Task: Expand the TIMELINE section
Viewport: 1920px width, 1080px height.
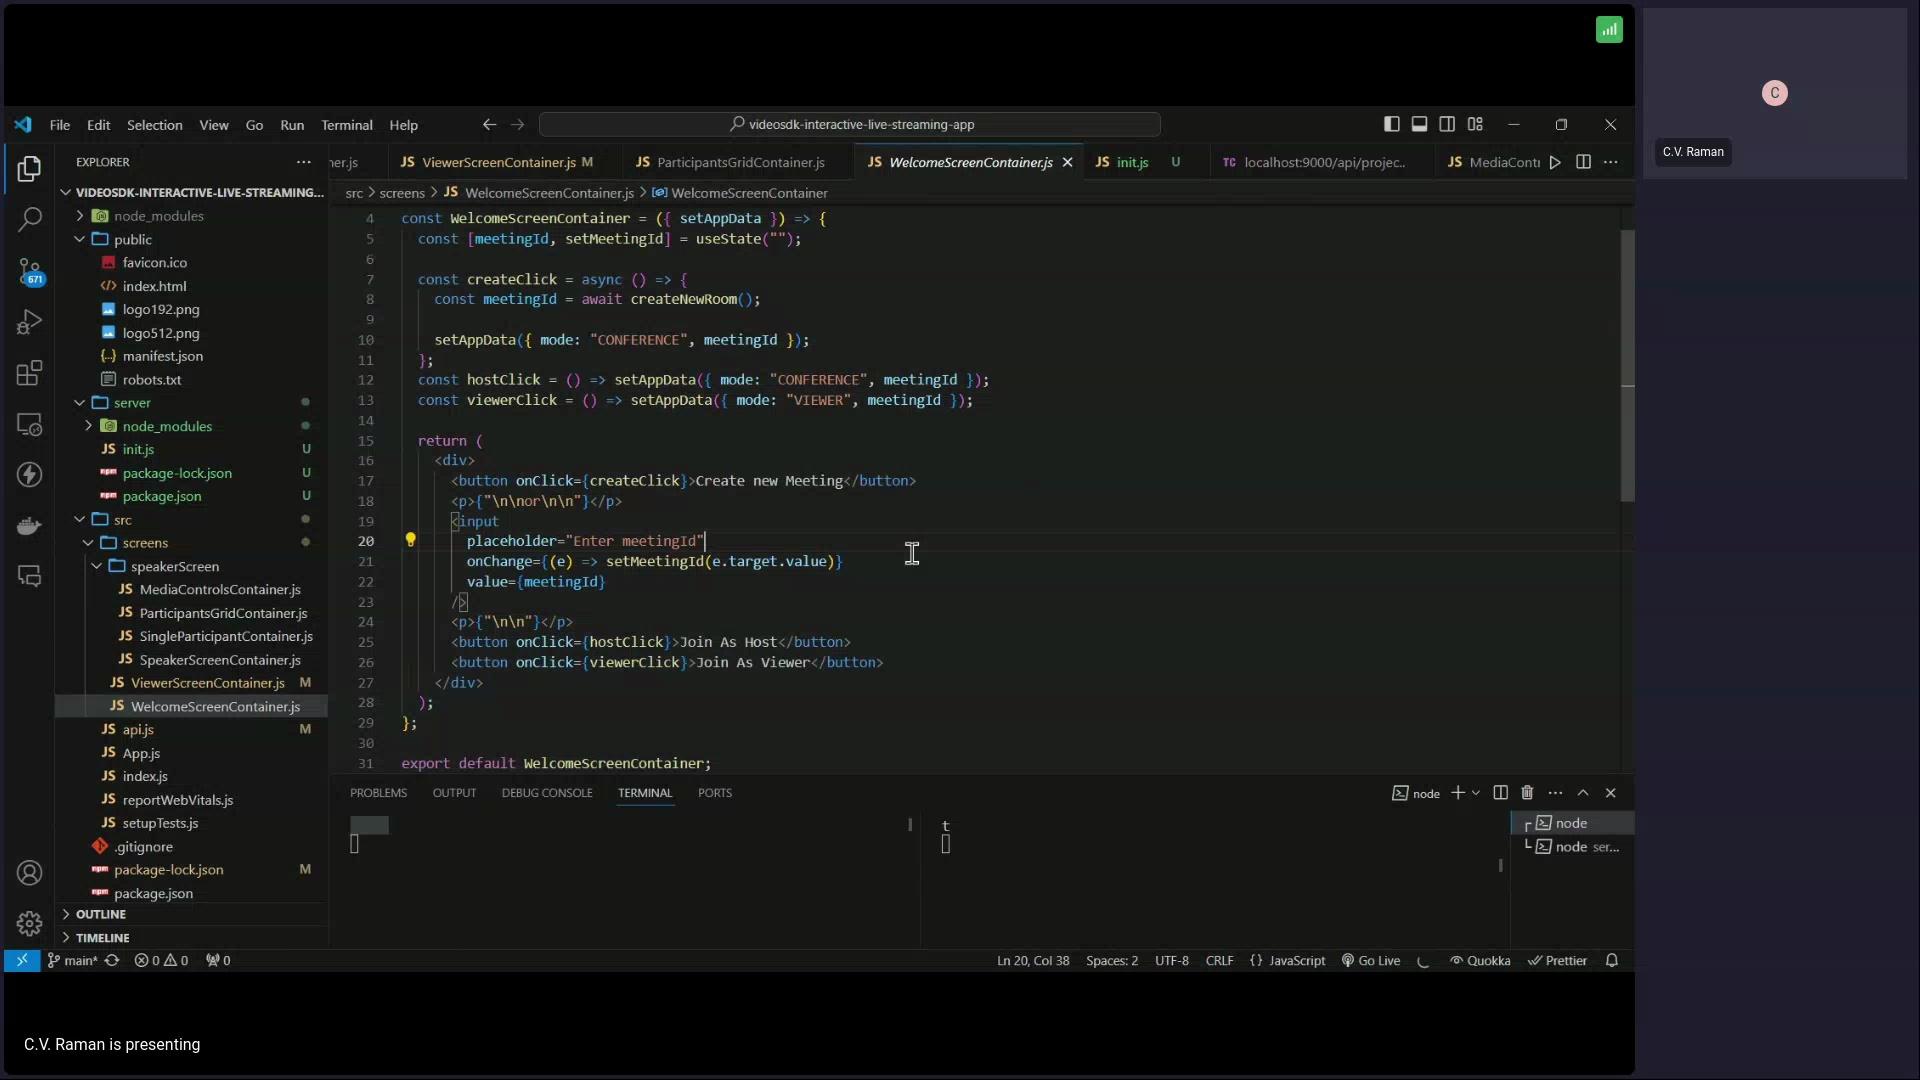Action: [102, 937]
